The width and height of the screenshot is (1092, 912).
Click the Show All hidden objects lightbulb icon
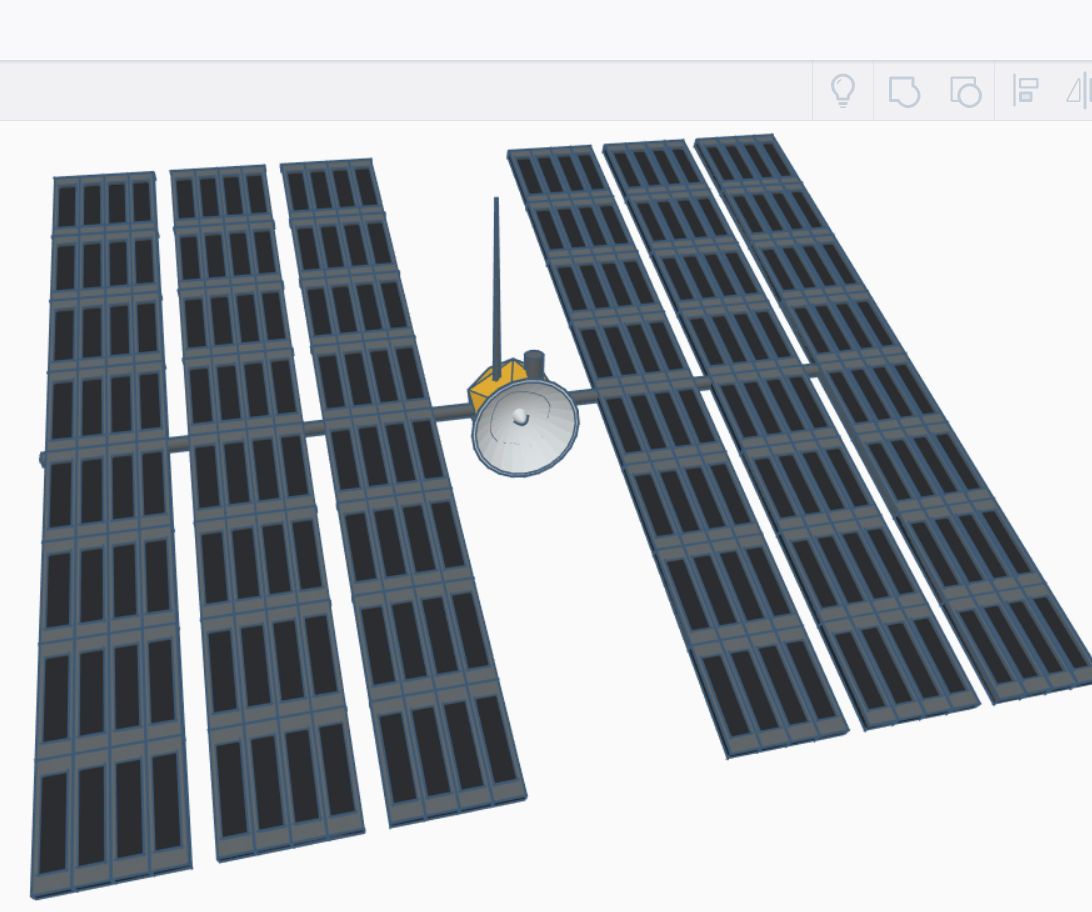tap(843, 91)
